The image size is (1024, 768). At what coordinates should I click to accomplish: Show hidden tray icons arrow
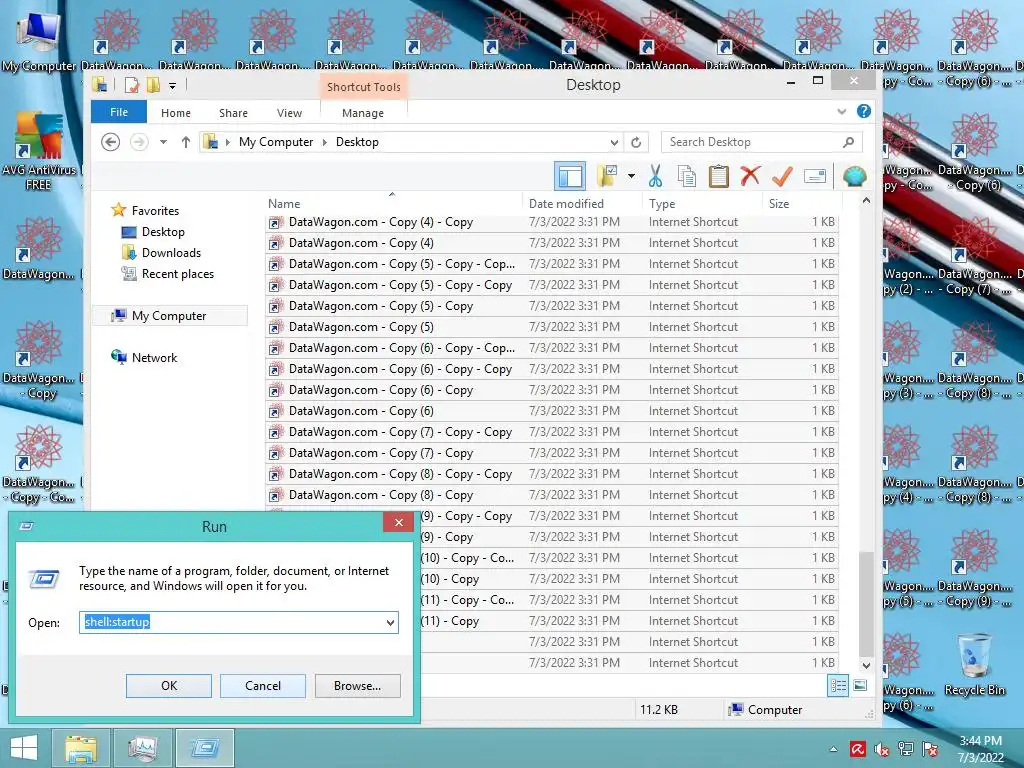click(833, 749)
